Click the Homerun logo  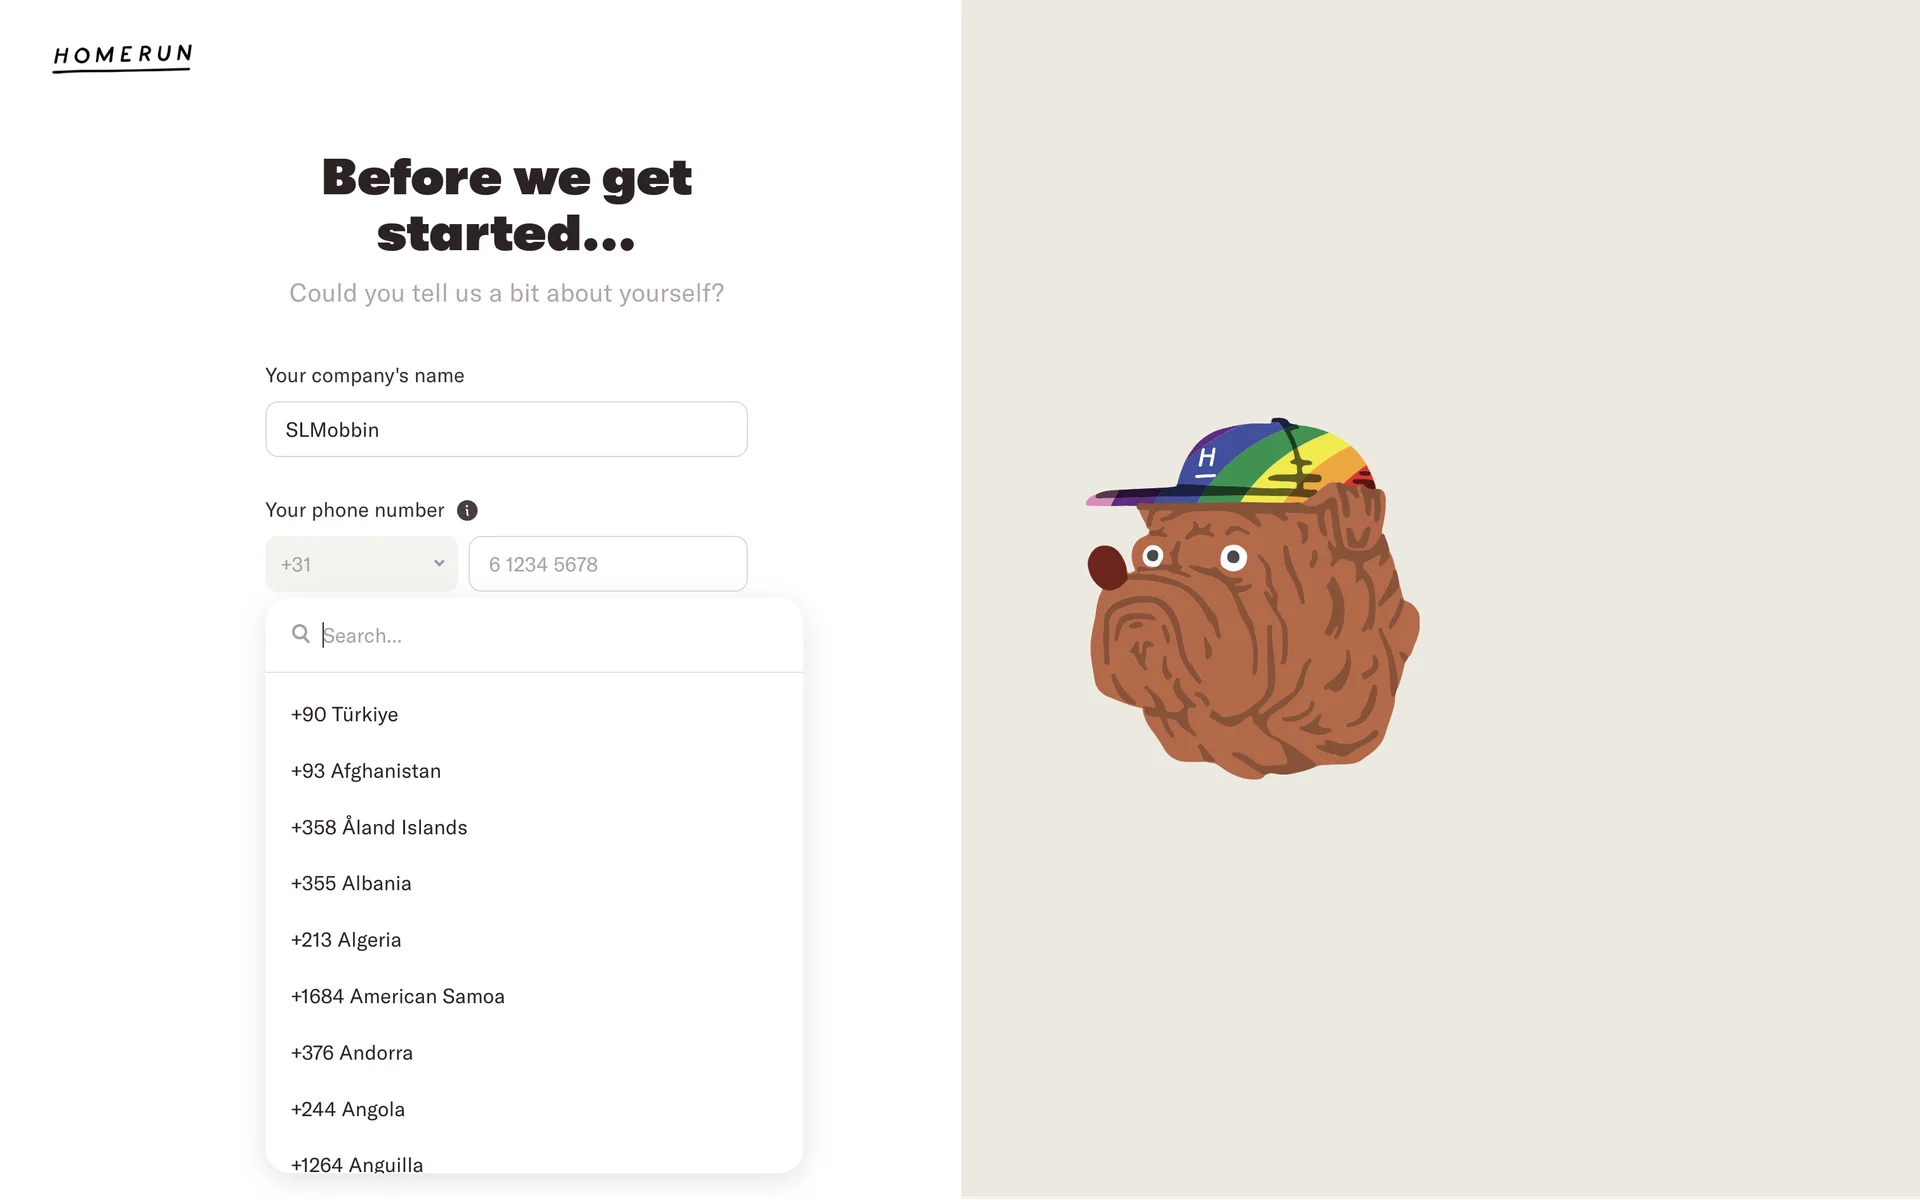pos(122,57)
